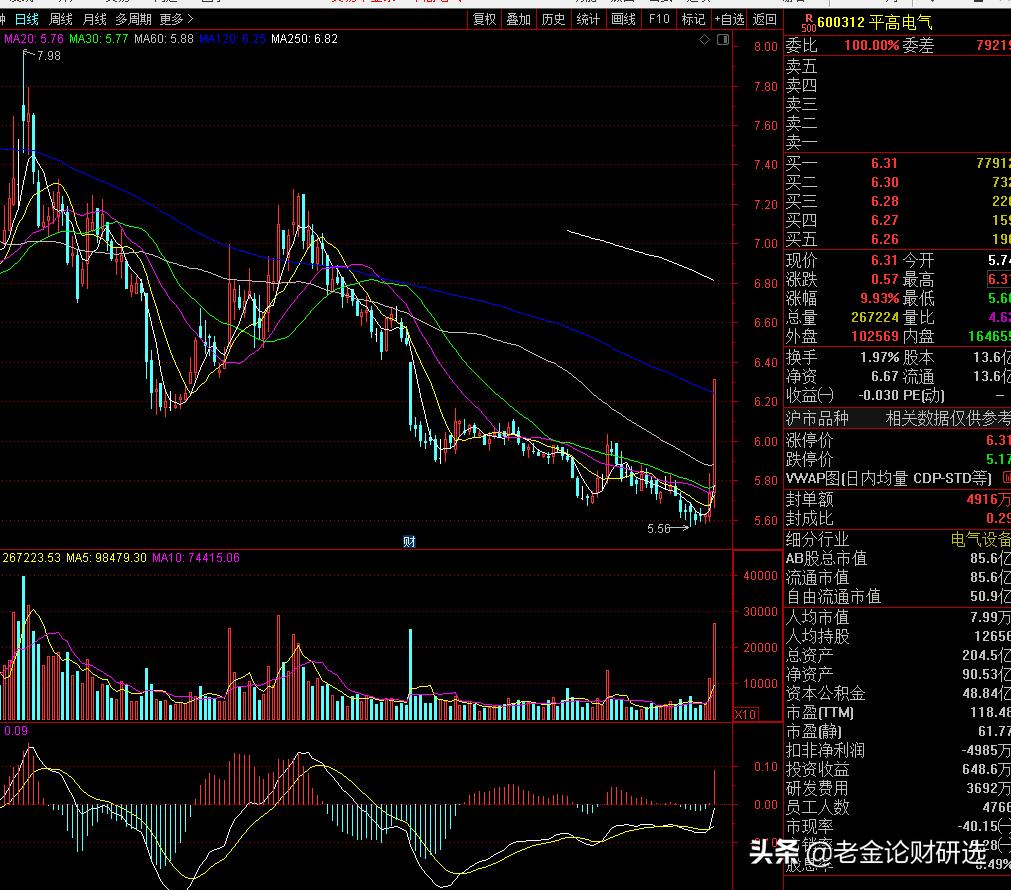The width and height of the screenshot is (1011, 890).
Task: Click the 40000 volume axis label
Action: pyautogui.click(x=760, y=576)
